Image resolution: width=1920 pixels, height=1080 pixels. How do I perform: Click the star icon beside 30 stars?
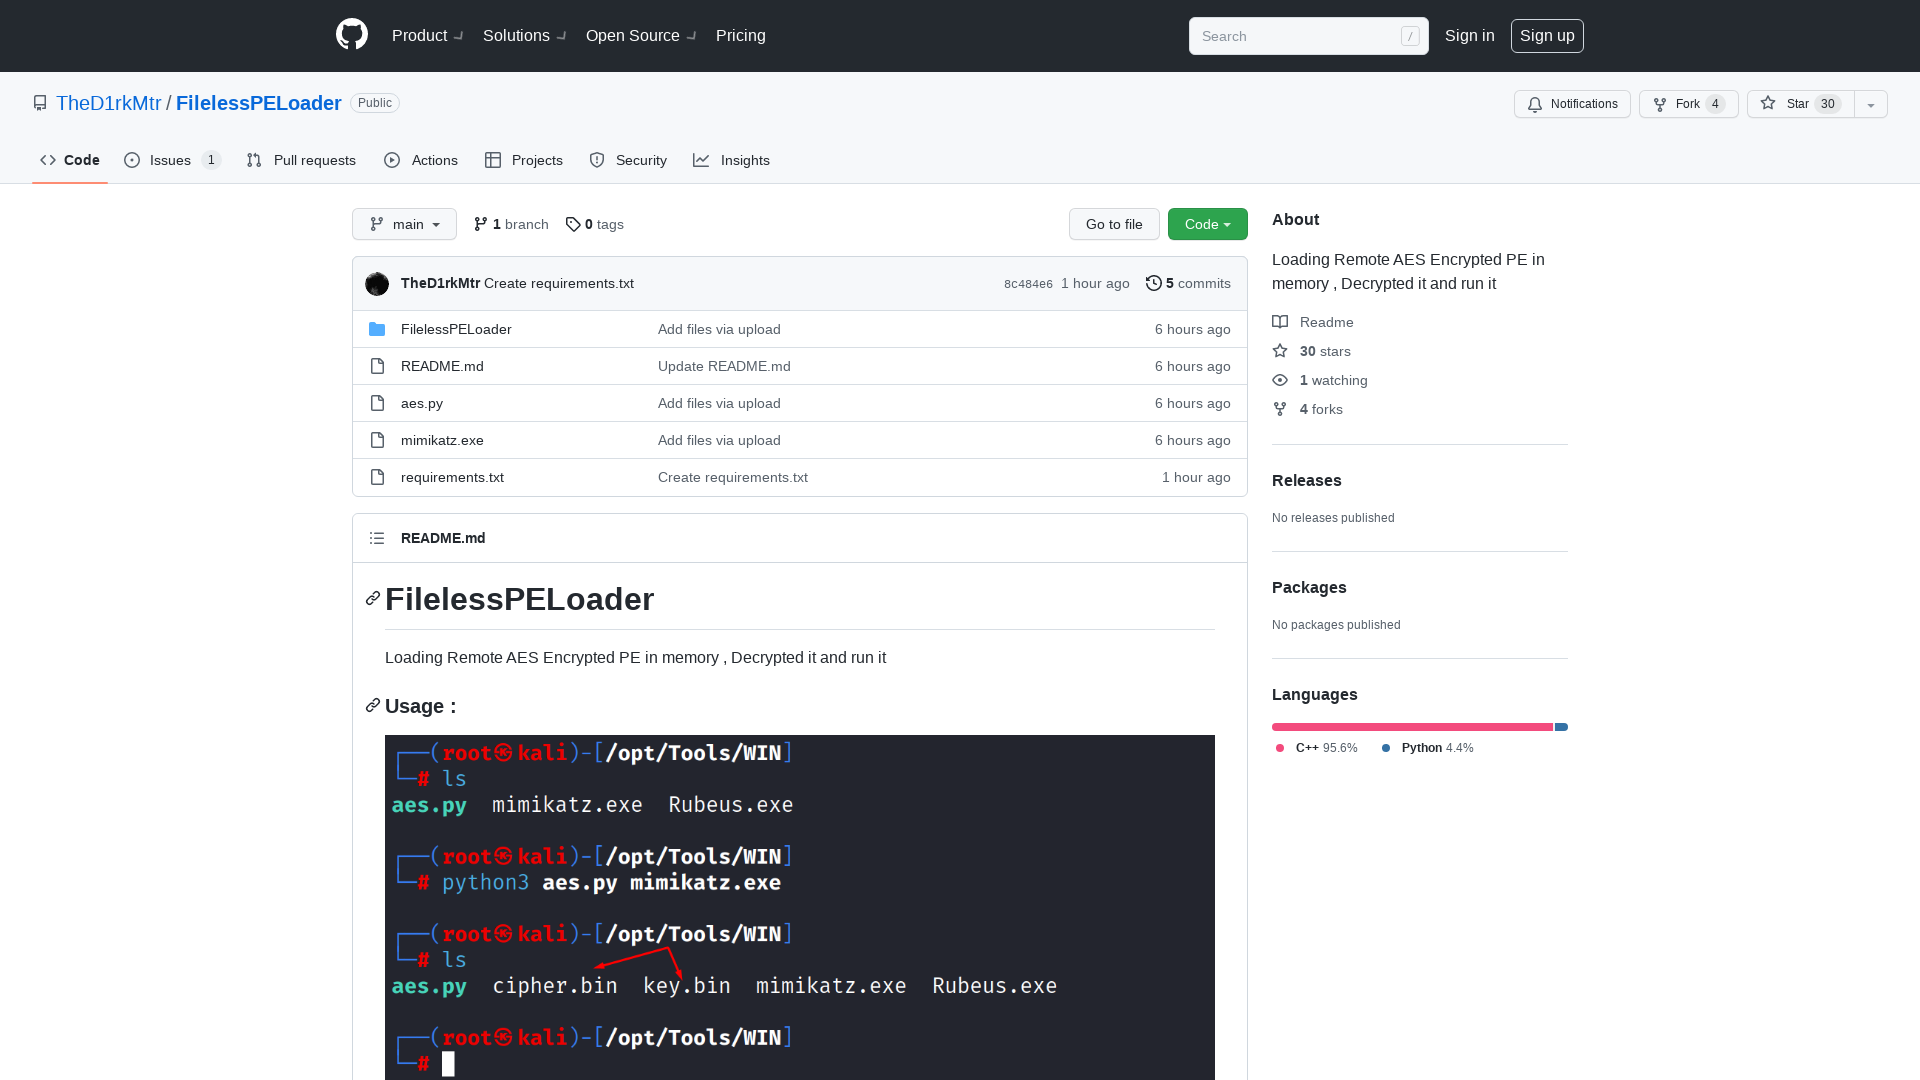(1280, 351)
